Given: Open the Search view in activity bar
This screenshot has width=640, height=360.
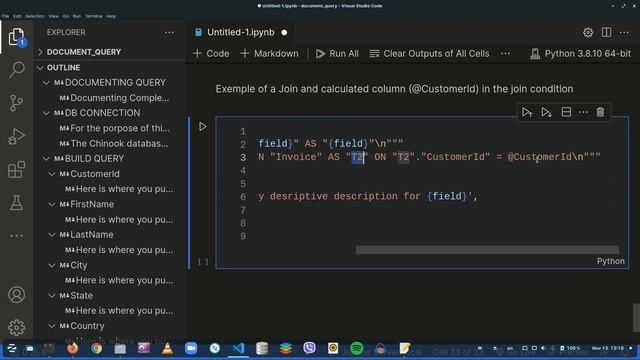Looking at the screenshot, I should click(x=16, y=70).
